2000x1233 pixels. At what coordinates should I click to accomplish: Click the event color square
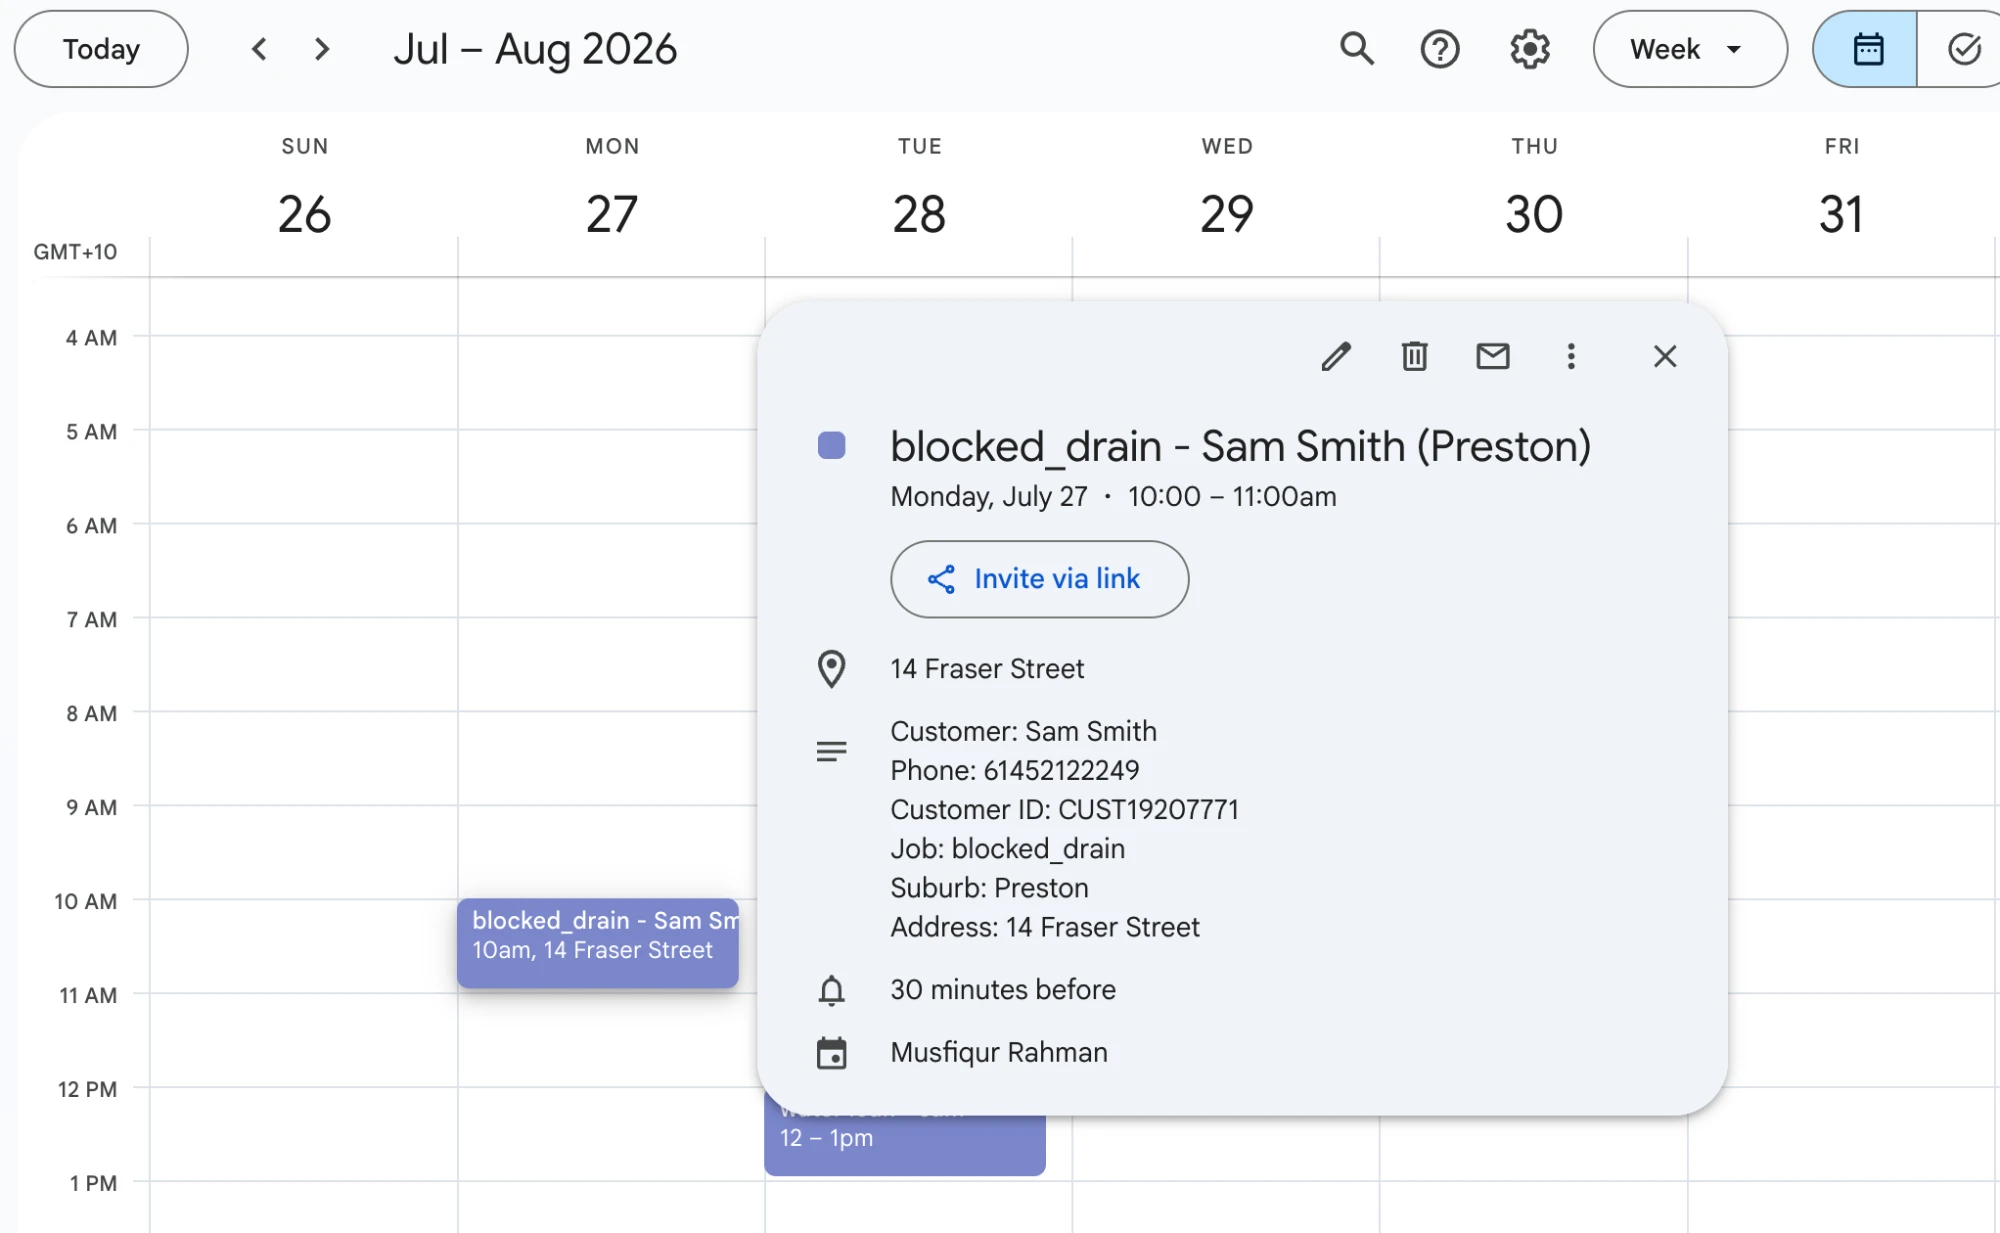point(831,446)
